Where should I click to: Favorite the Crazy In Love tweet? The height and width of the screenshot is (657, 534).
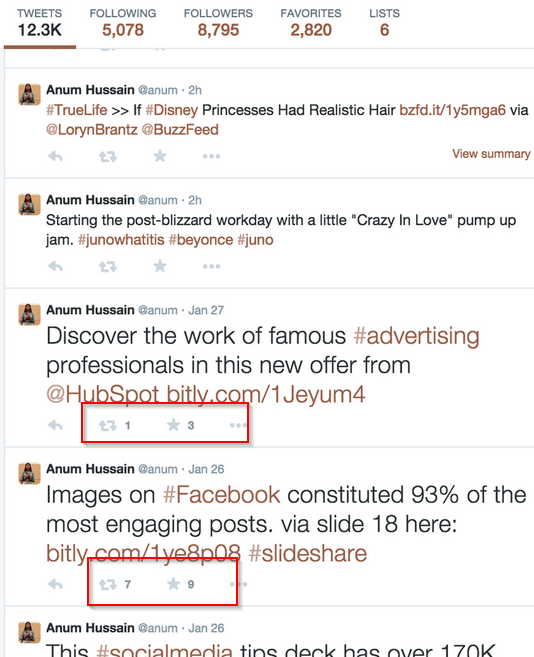click(x=160, y=266)
